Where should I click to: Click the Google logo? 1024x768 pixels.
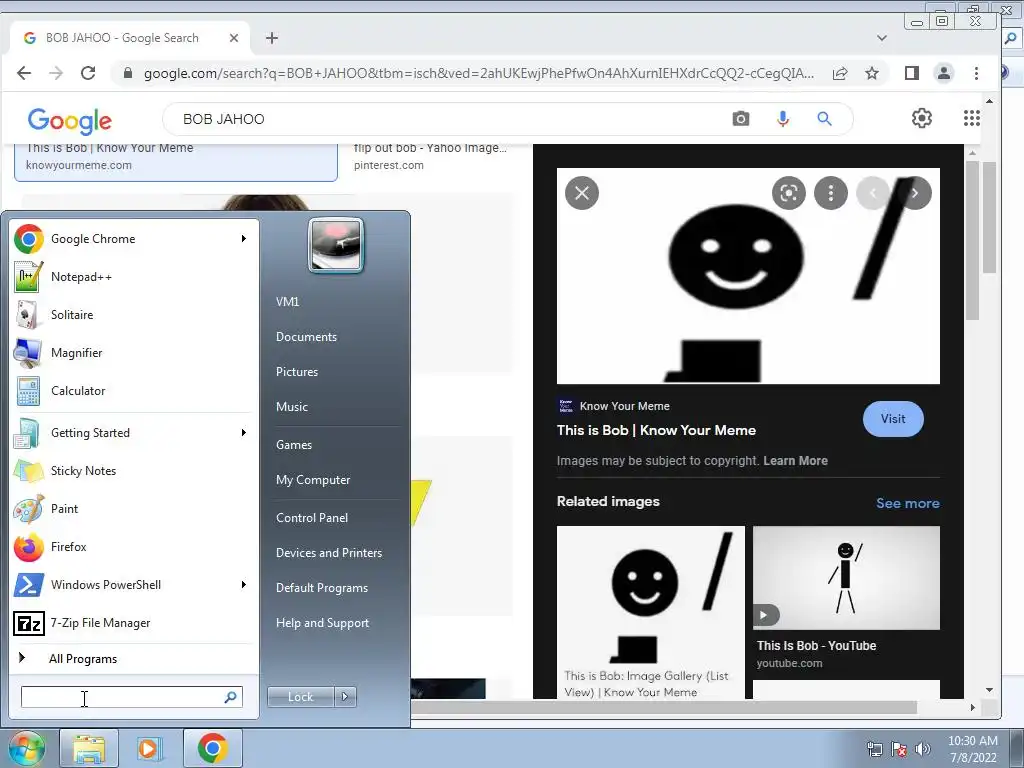click(70, 121)
